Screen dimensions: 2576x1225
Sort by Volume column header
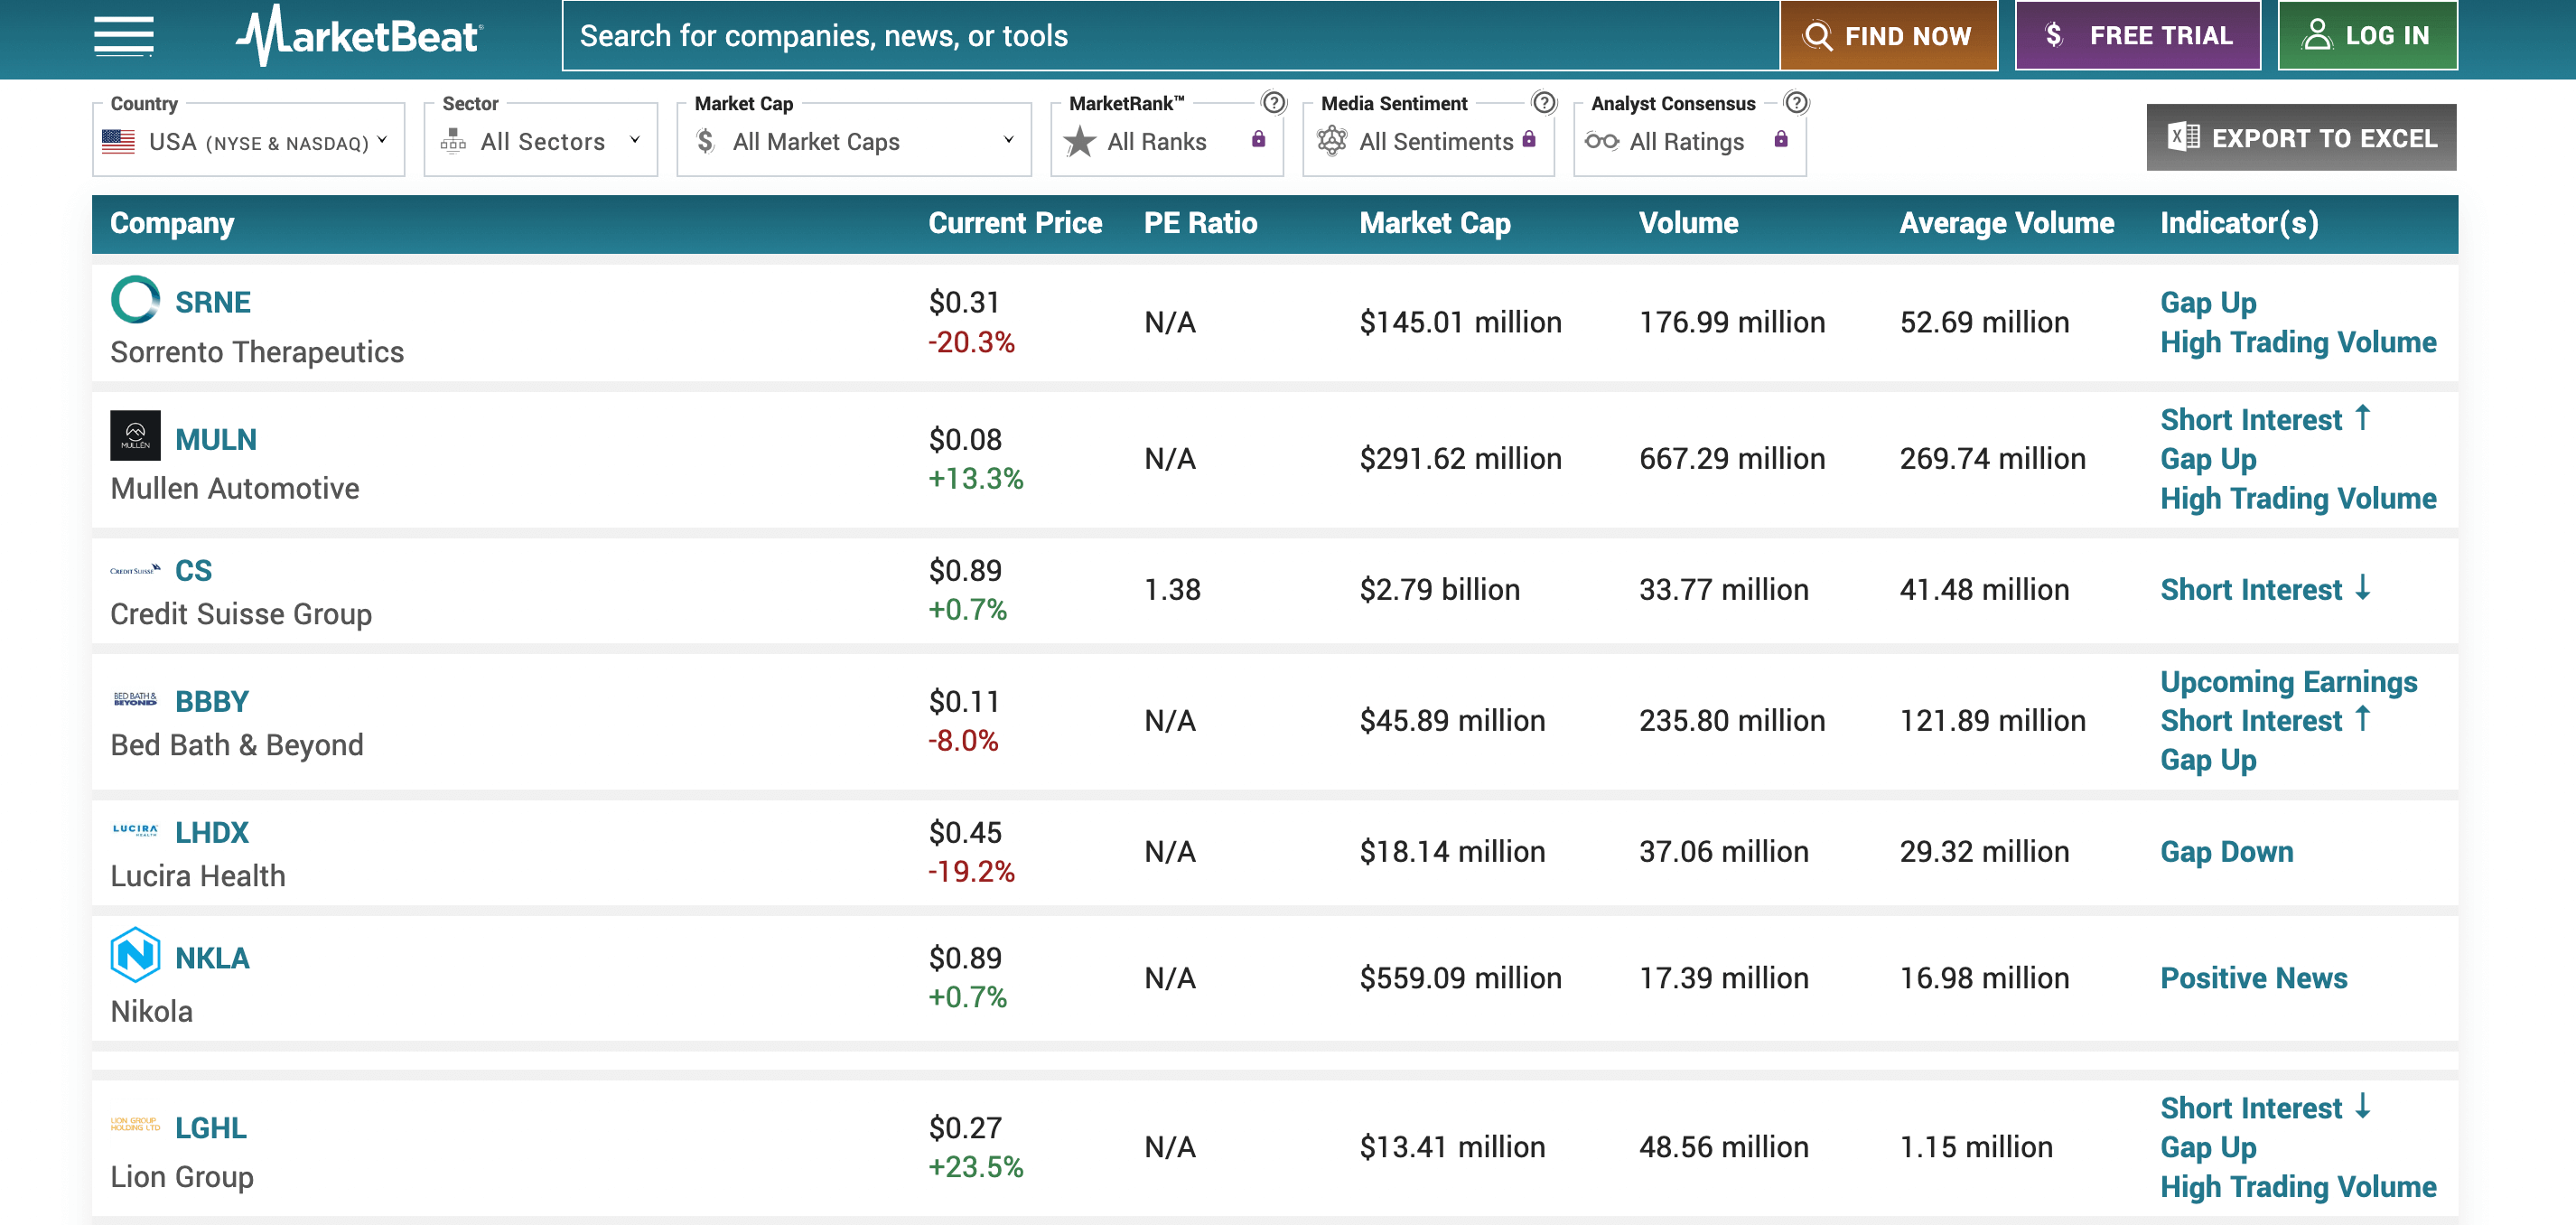click(1688, 223)
